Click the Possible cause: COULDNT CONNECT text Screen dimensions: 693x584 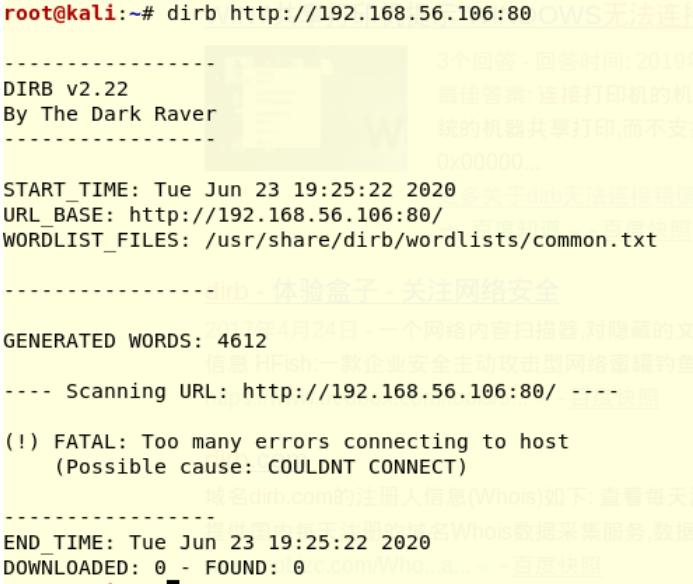(x=261, y=467)
